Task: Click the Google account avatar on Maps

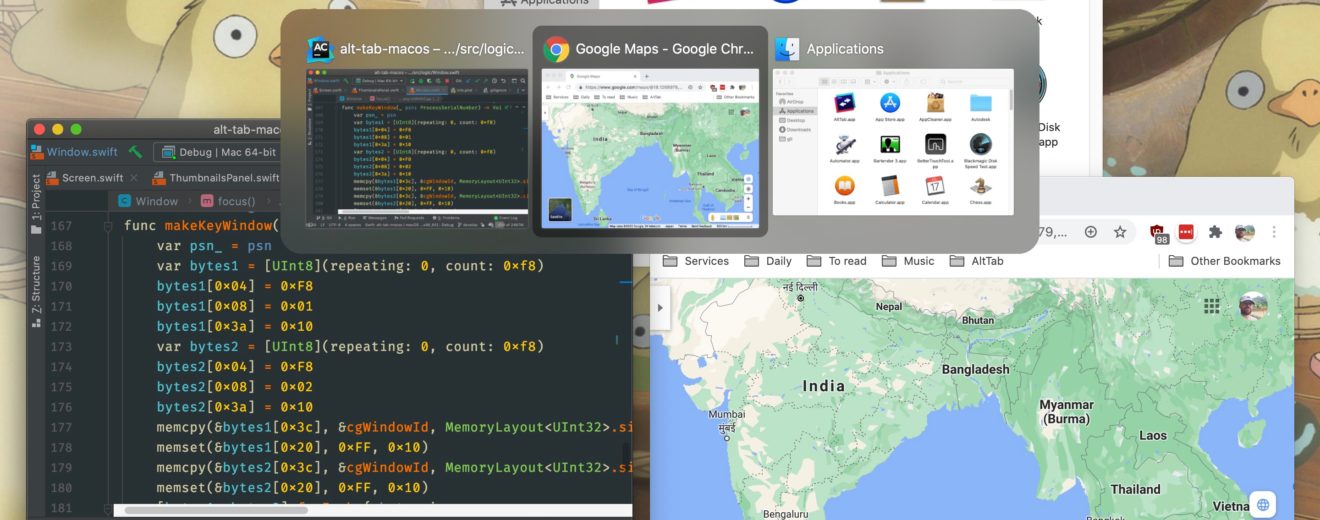Action: pos(1253,306)
